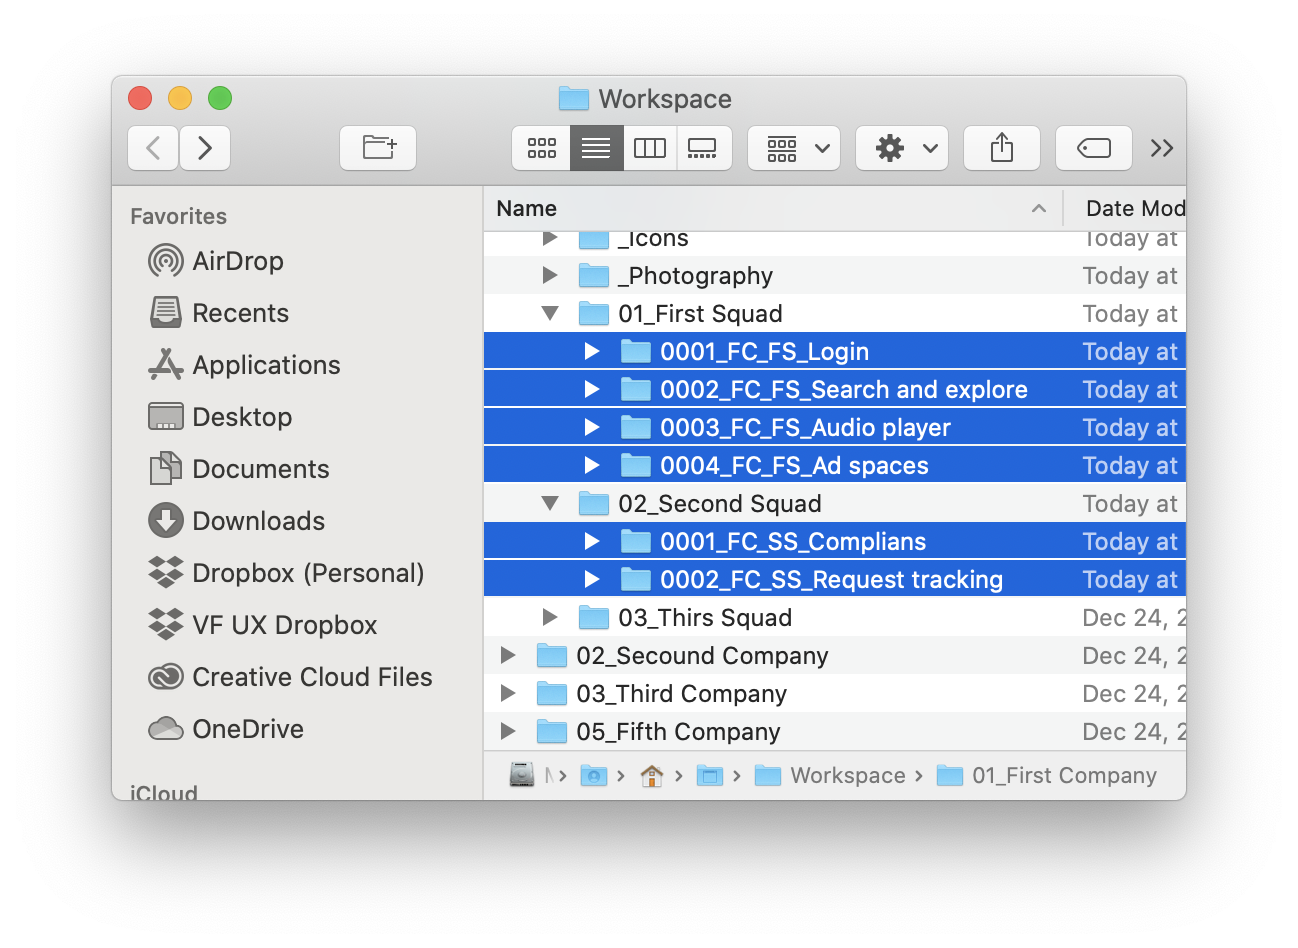
Task: Expand the 05_Fifth Company folder
Action: (507, 731)
